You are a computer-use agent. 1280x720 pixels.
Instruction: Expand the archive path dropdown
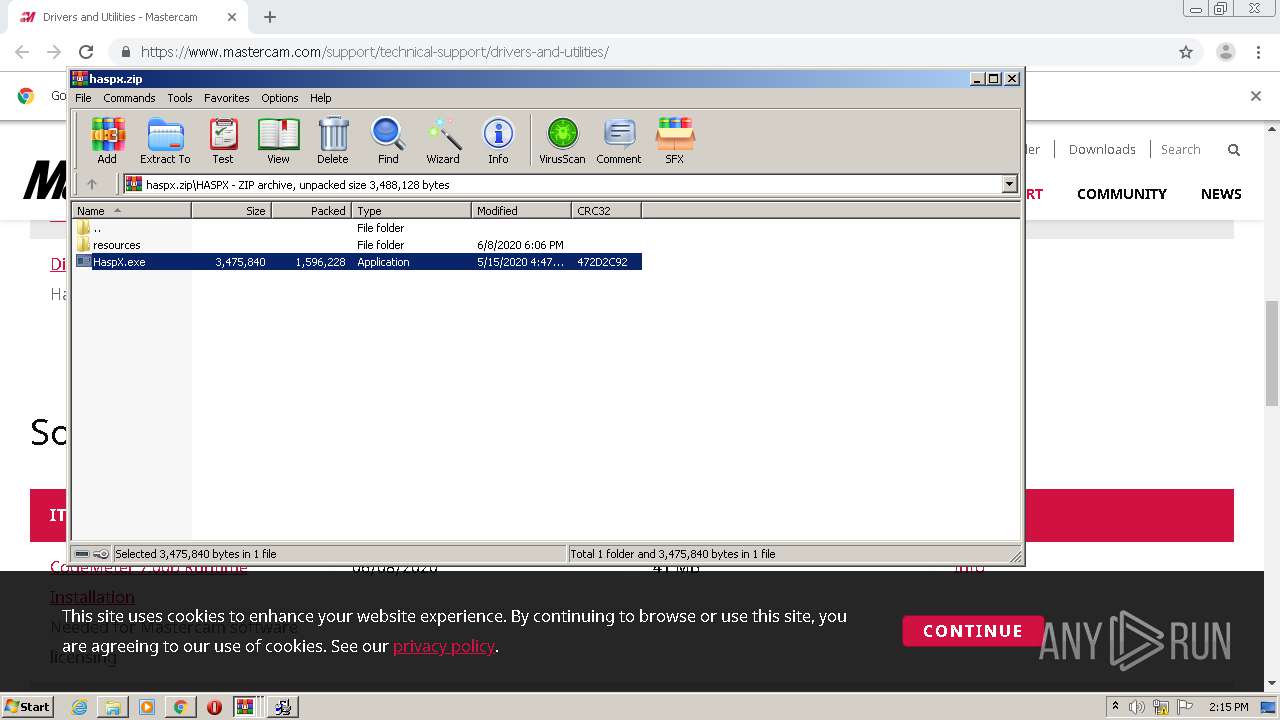[x=1009, y=184]
